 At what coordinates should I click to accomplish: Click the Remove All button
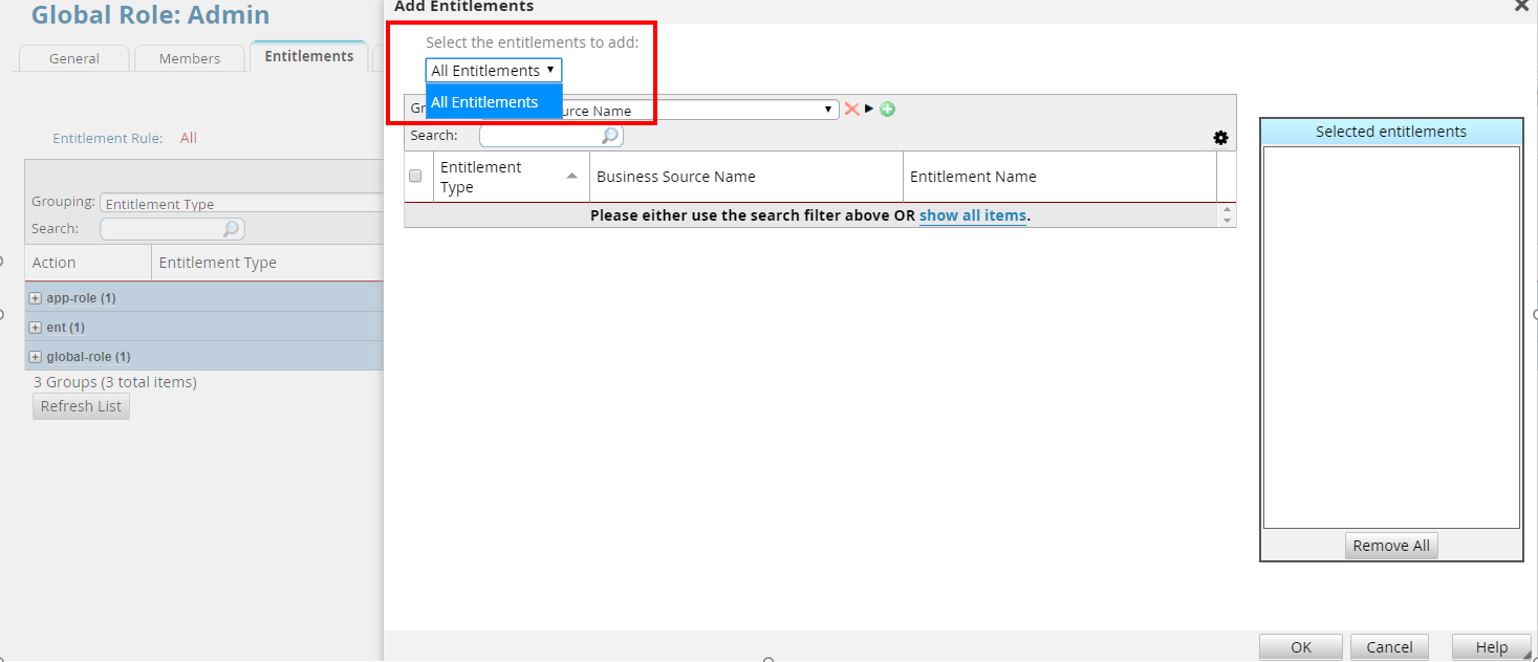tap(1391, 545)
